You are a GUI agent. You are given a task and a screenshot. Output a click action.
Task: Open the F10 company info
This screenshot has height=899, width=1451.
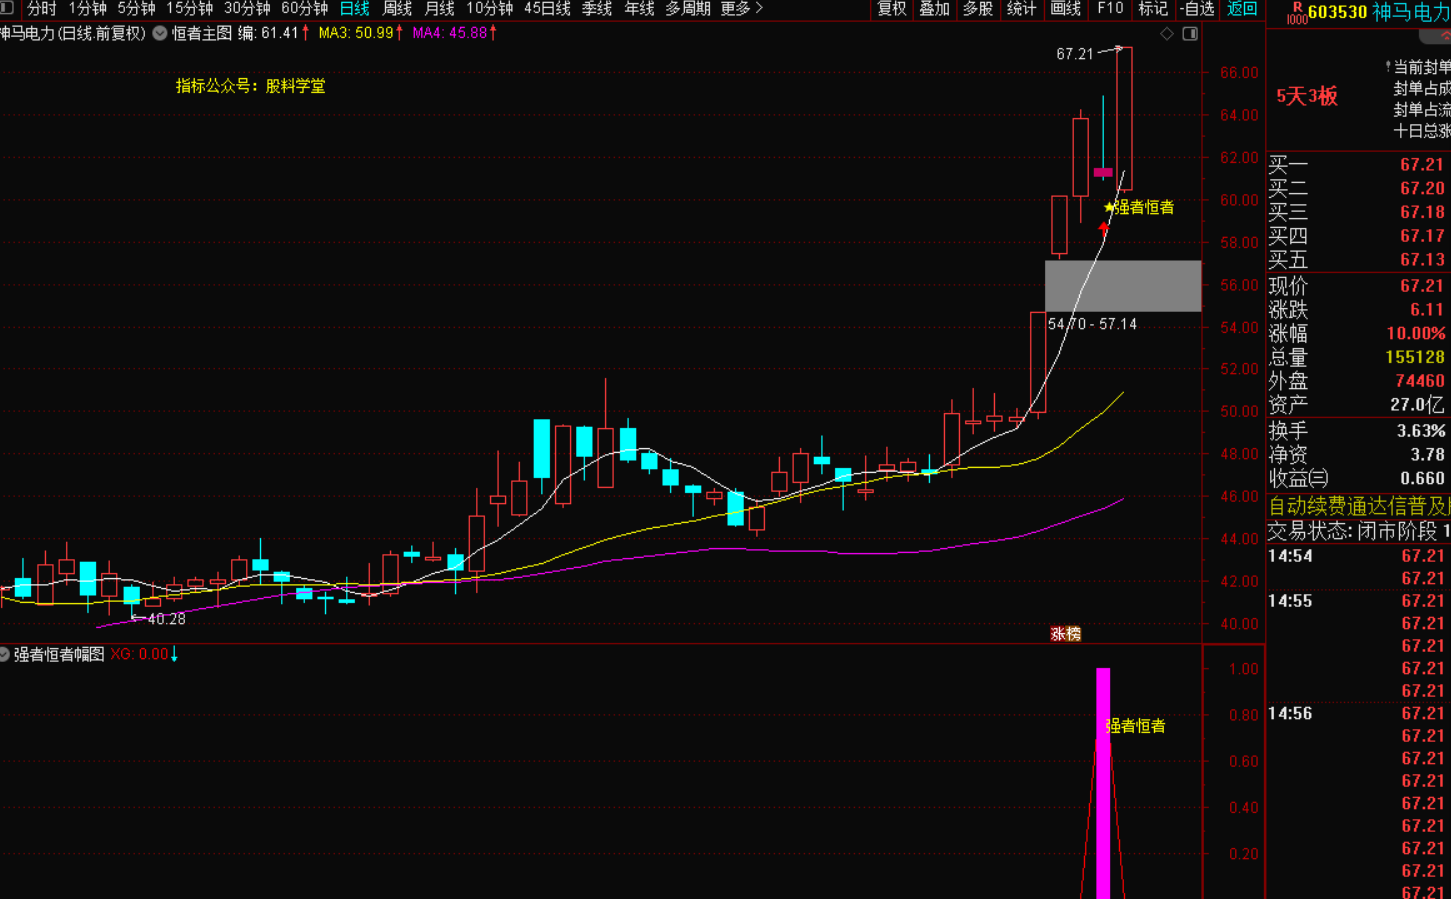1110,9
